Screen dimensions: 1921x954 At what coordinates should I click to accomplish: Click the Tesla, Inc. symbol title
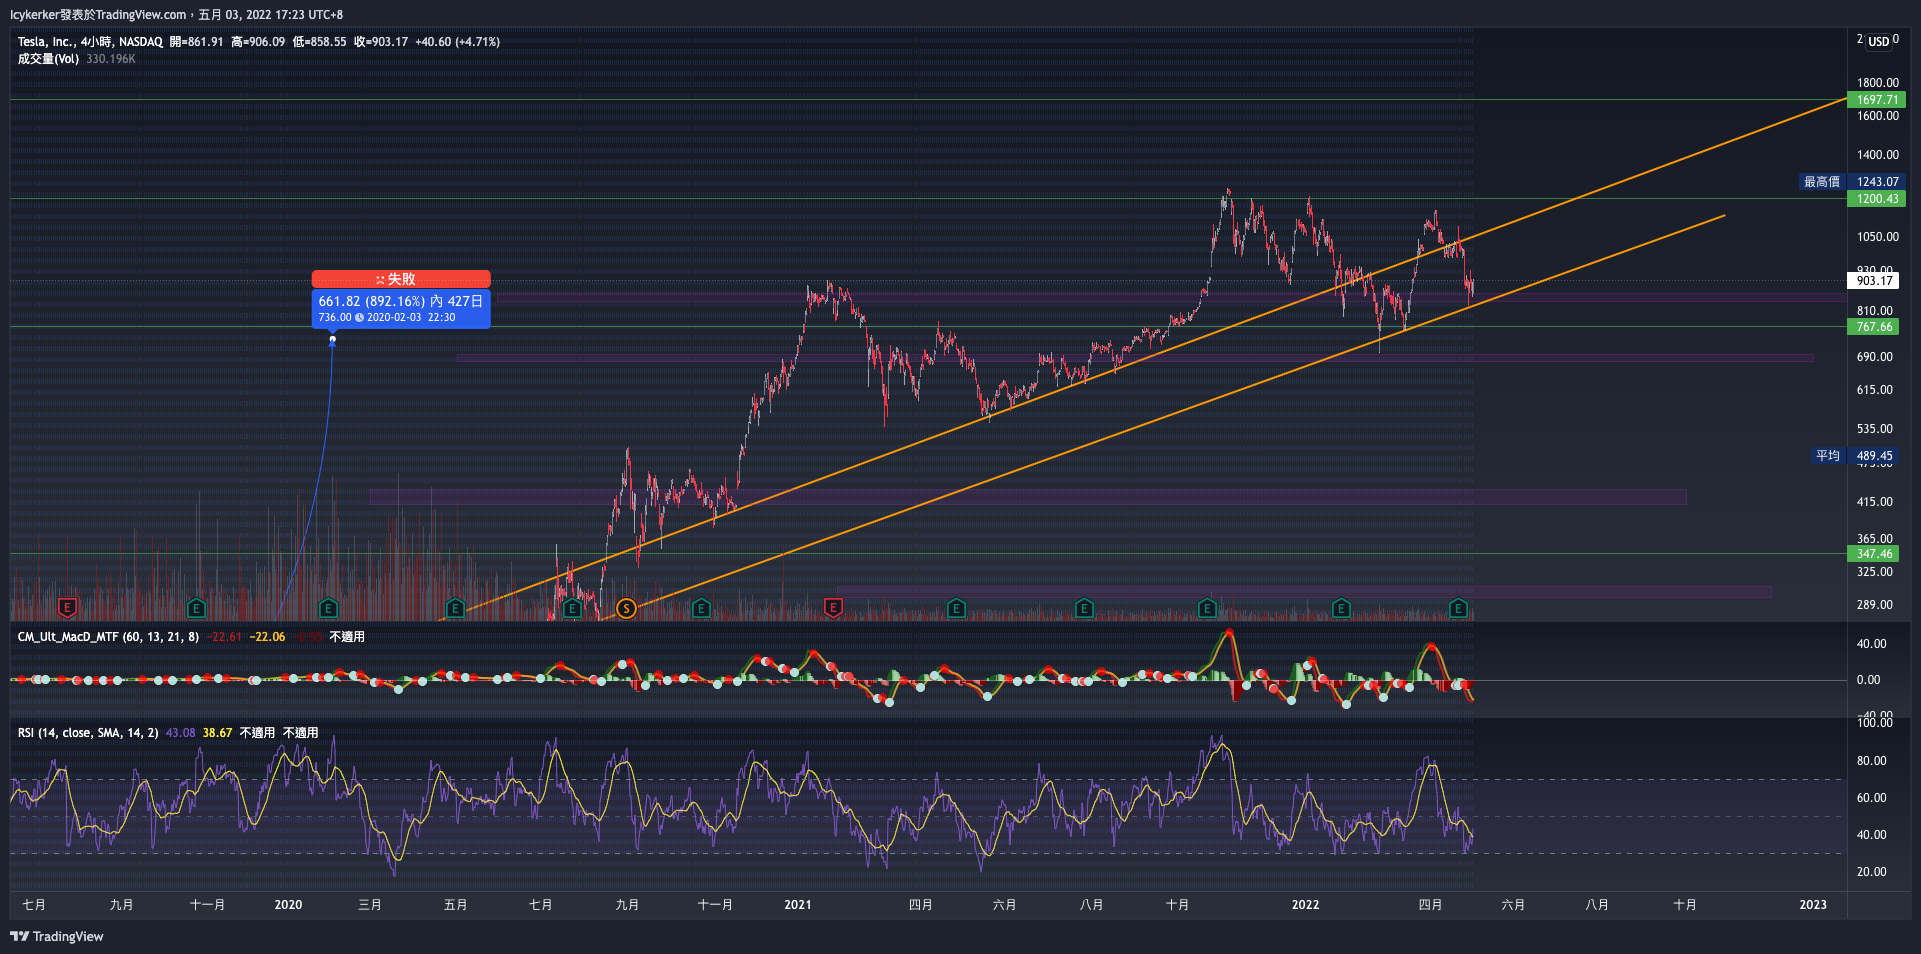pyautogui.click(x=45, y=42)
